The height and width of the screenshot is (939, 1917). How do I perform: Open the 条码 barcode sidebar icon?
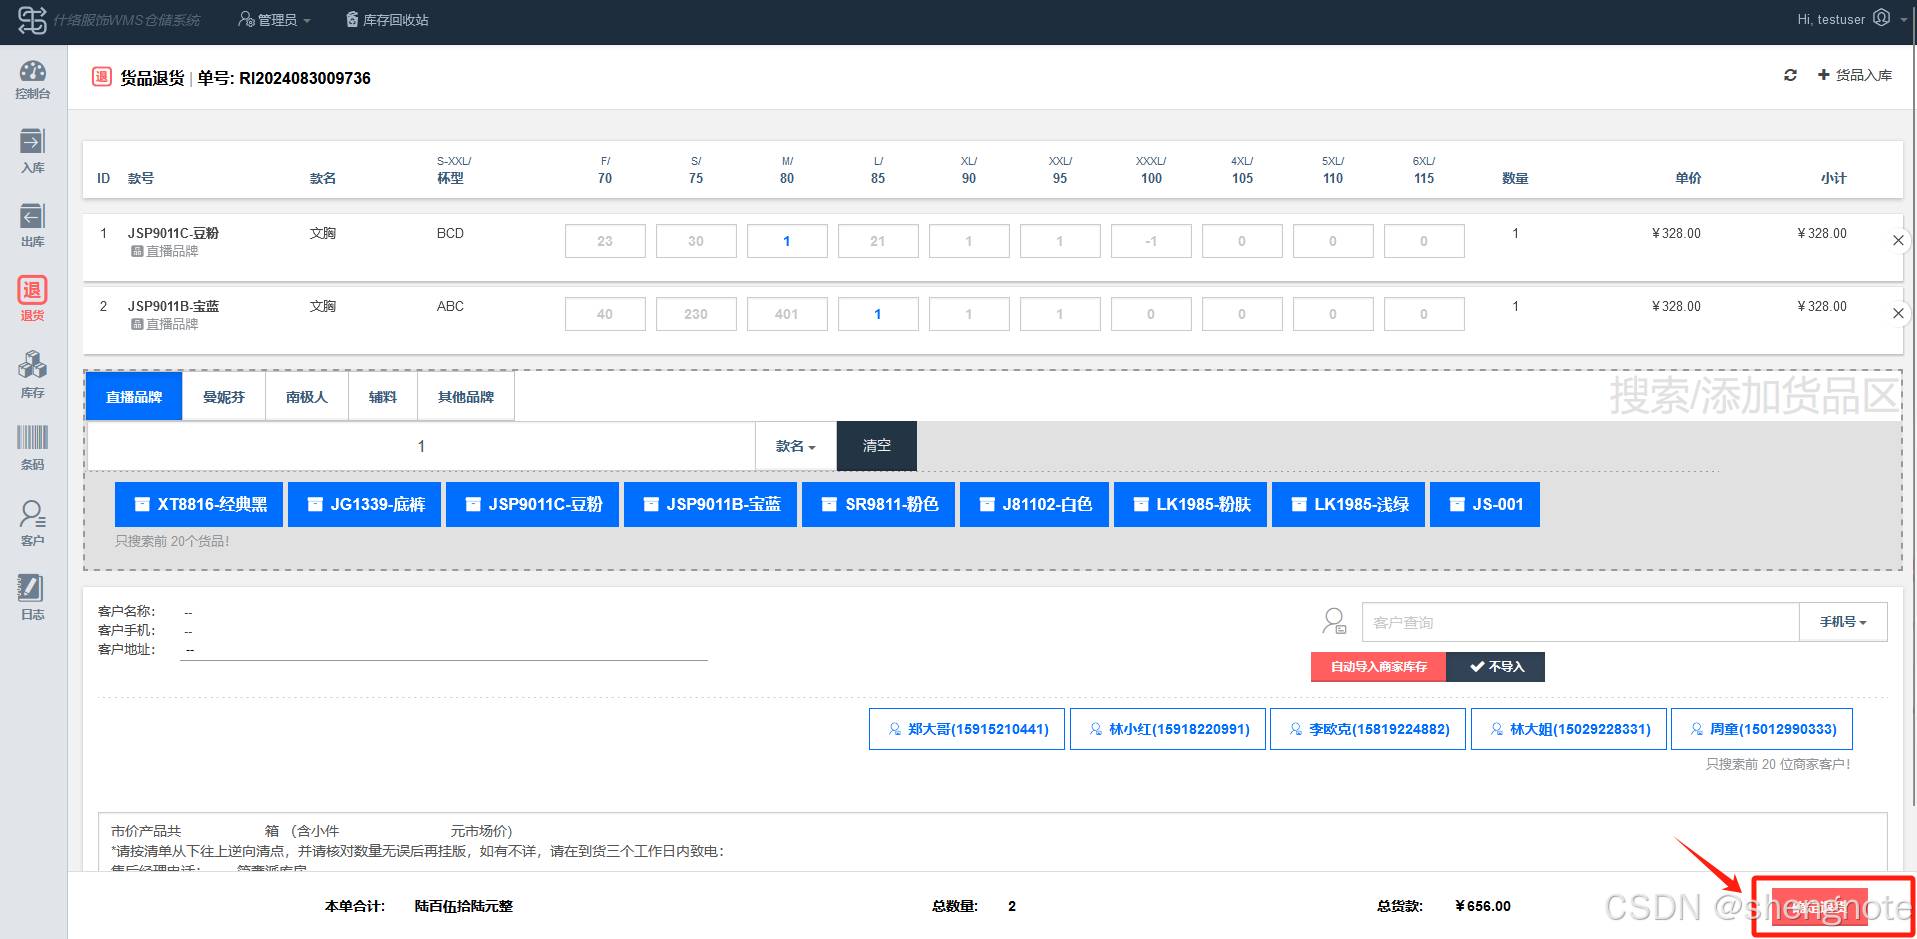point(32,447)
